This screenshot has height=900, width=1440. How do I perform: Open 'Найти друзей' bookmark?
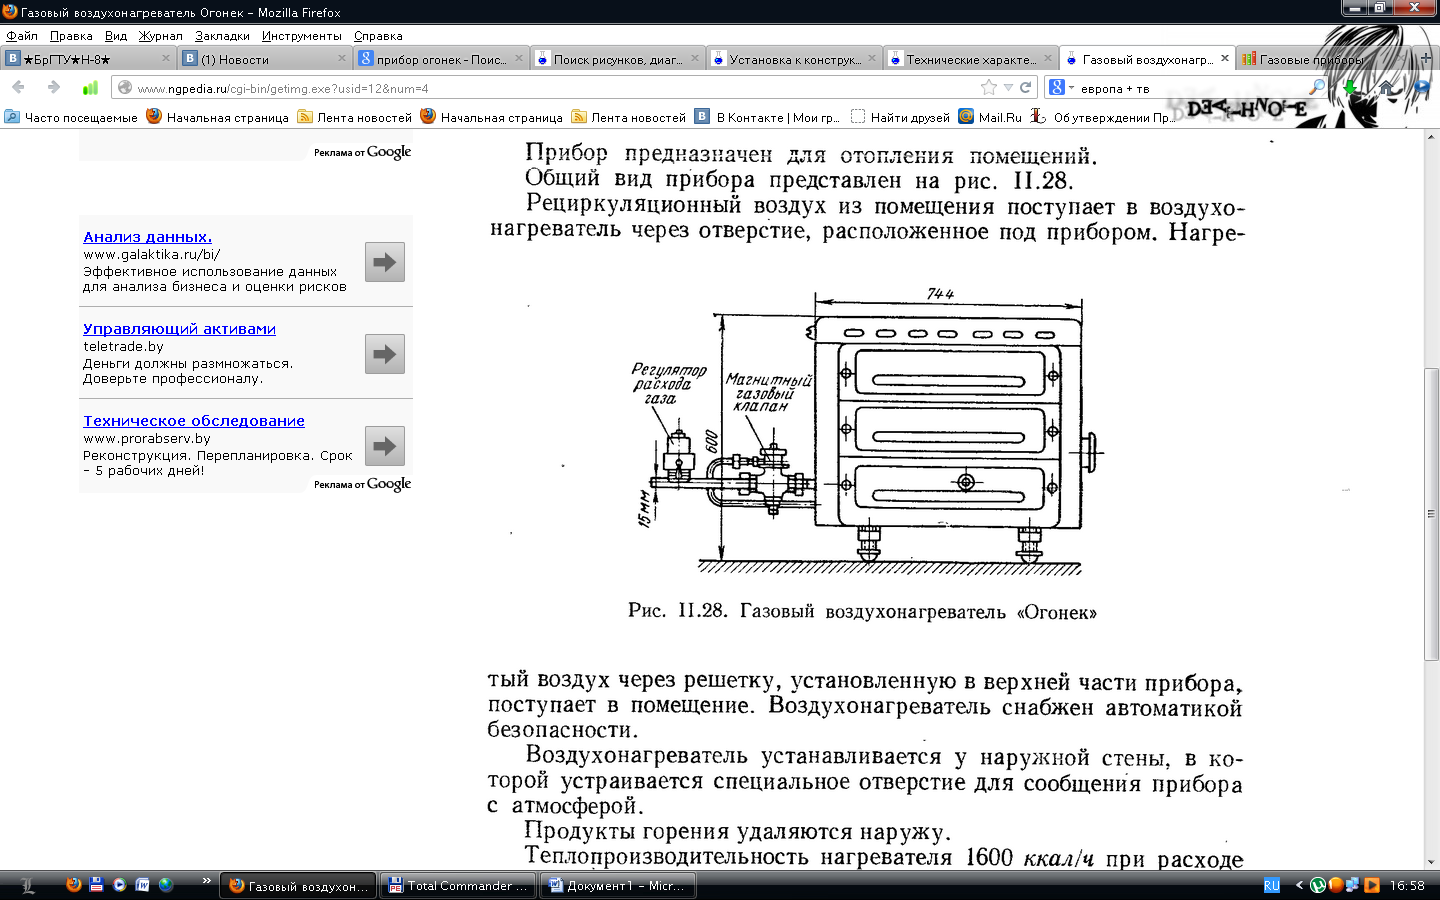(x=900, y=117)
